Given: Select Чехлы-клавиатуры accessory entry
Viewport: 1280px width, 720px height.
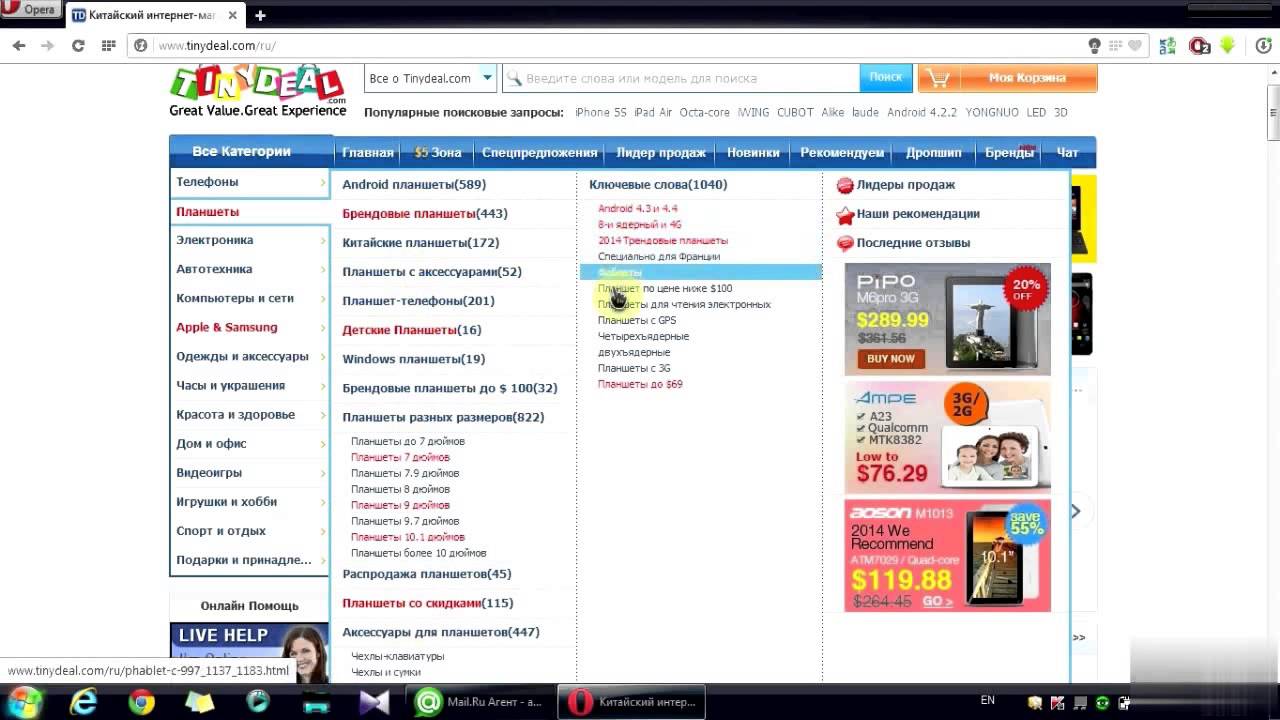Looking at the screenshot, I should tap(397, 656).
